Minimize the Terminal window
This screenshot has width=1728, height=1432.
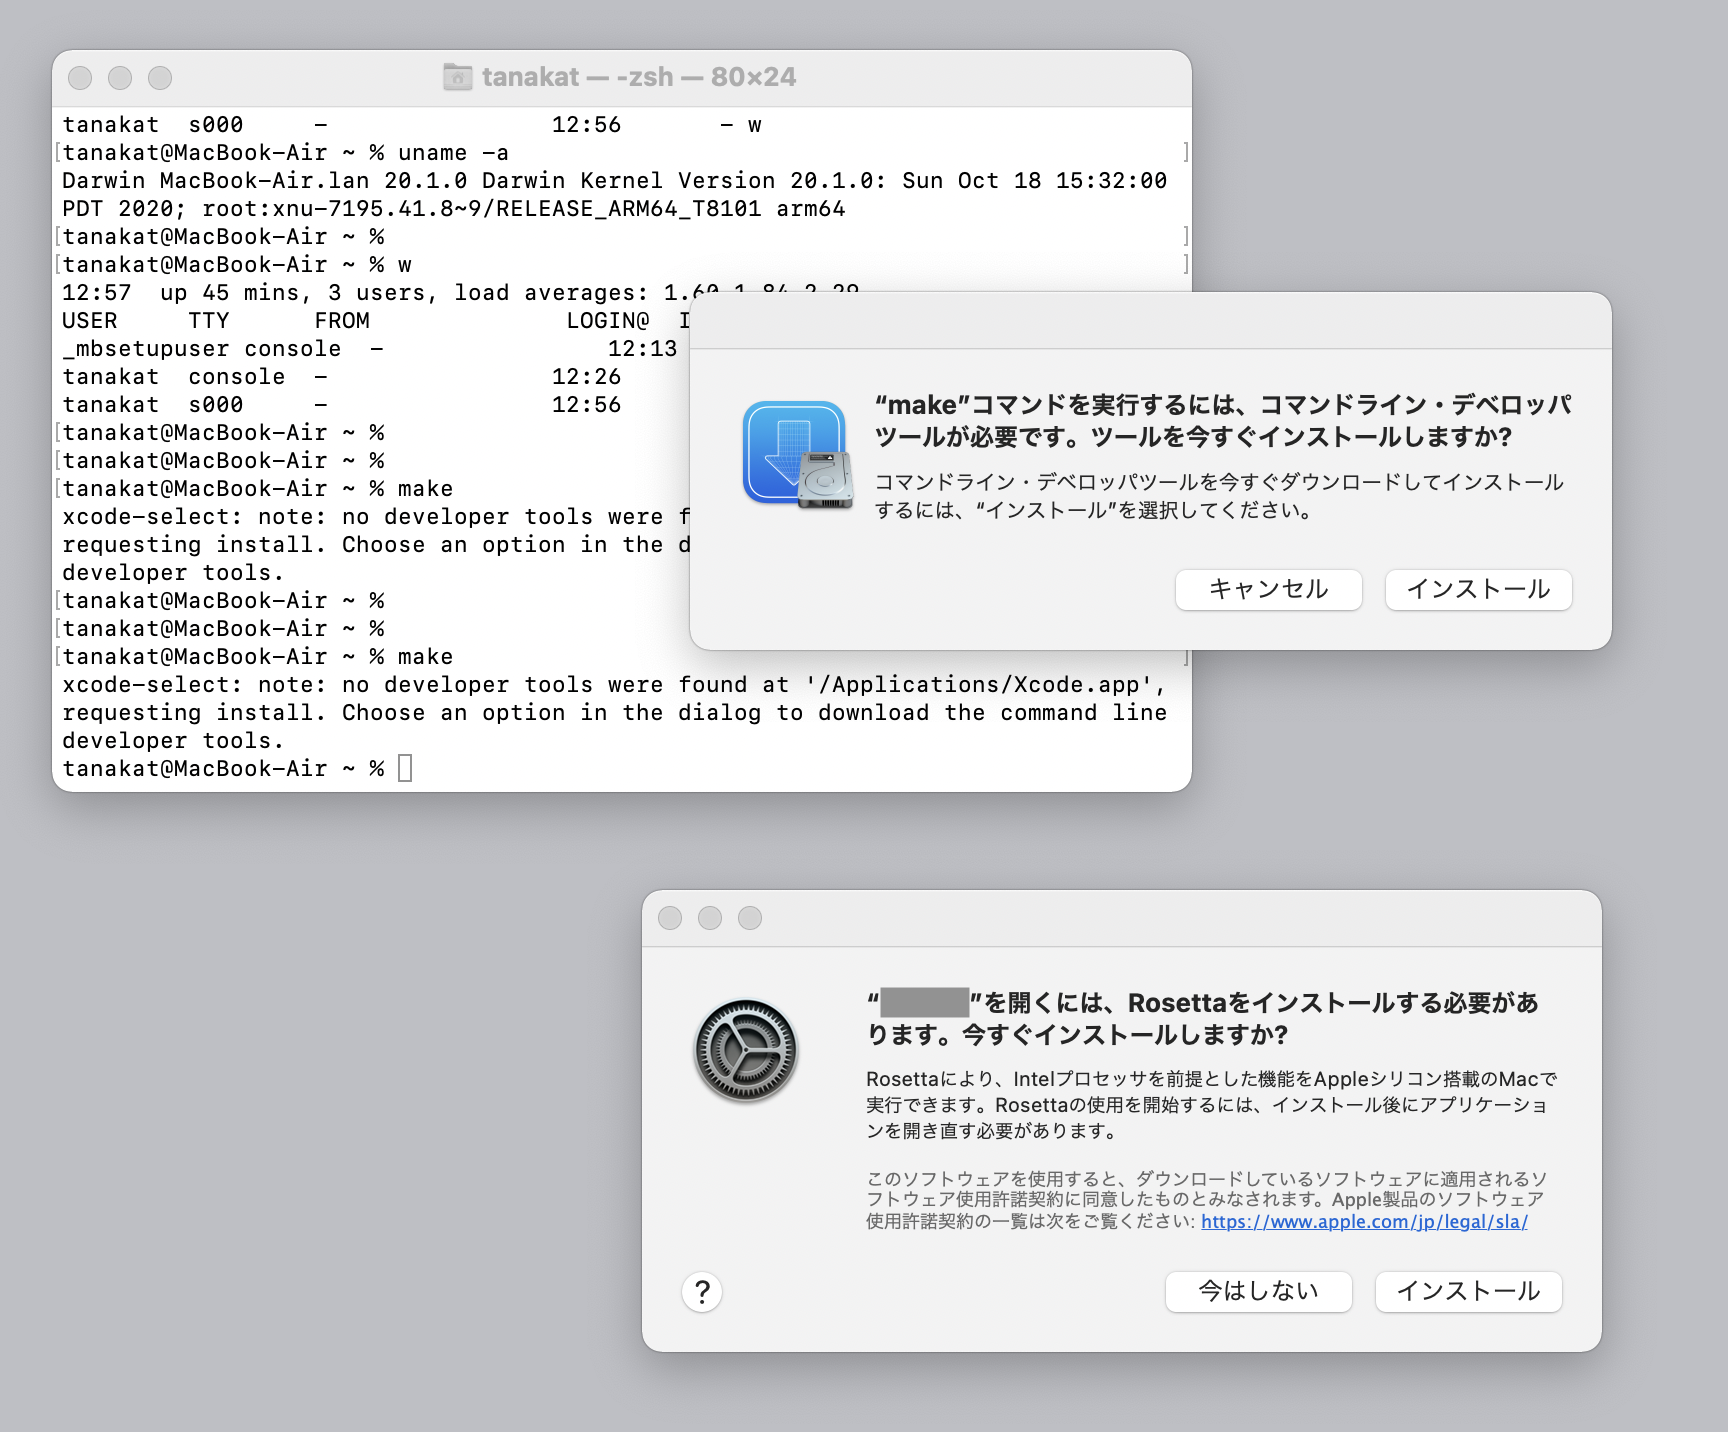(x=120, y=78)
